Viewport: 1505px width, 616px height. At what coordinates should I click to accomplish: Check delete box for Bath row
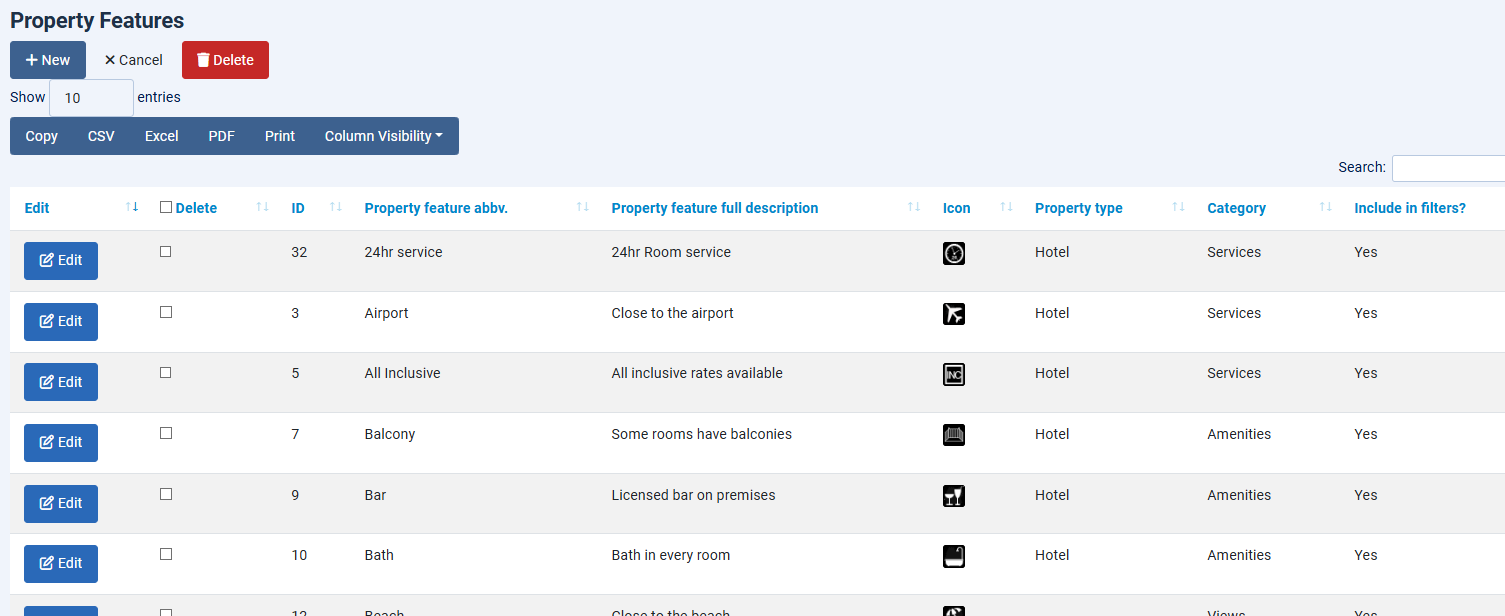tap(166, 554)
